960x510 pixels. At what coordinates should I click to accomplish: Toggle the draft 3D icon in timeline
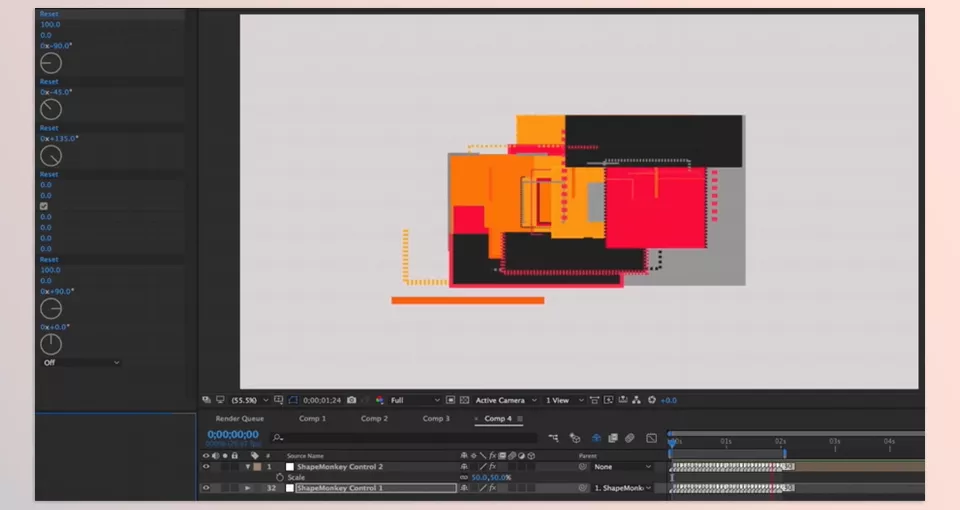[x=575, y=438]
